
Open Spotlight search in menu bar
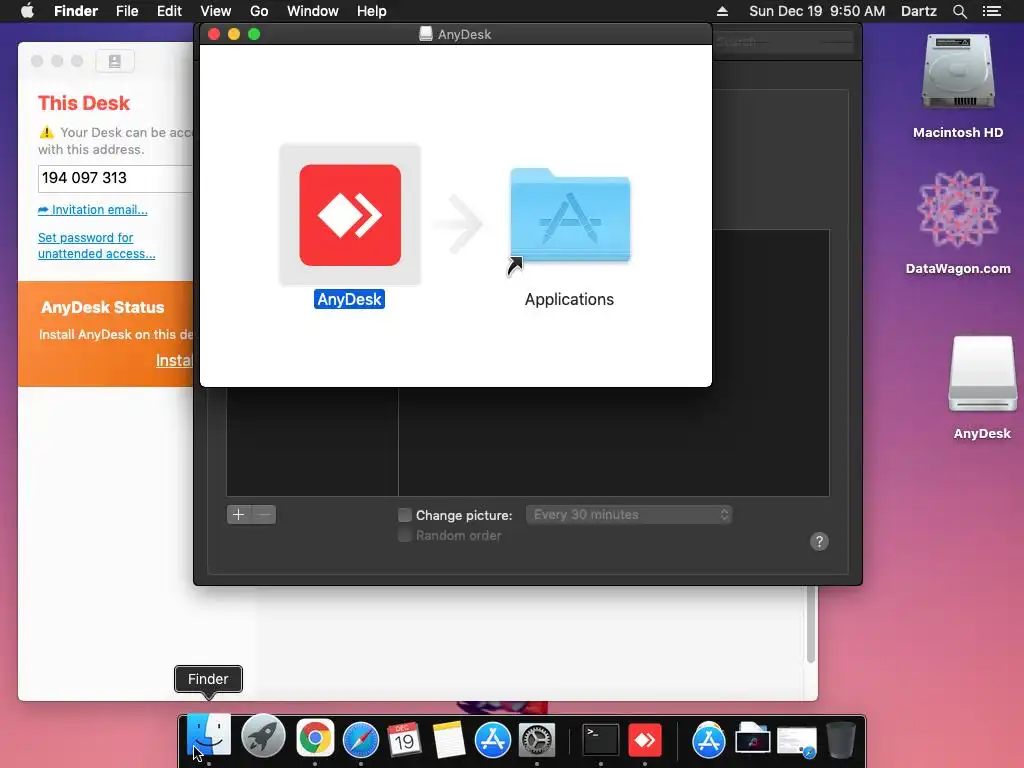[x=959, y=11]
